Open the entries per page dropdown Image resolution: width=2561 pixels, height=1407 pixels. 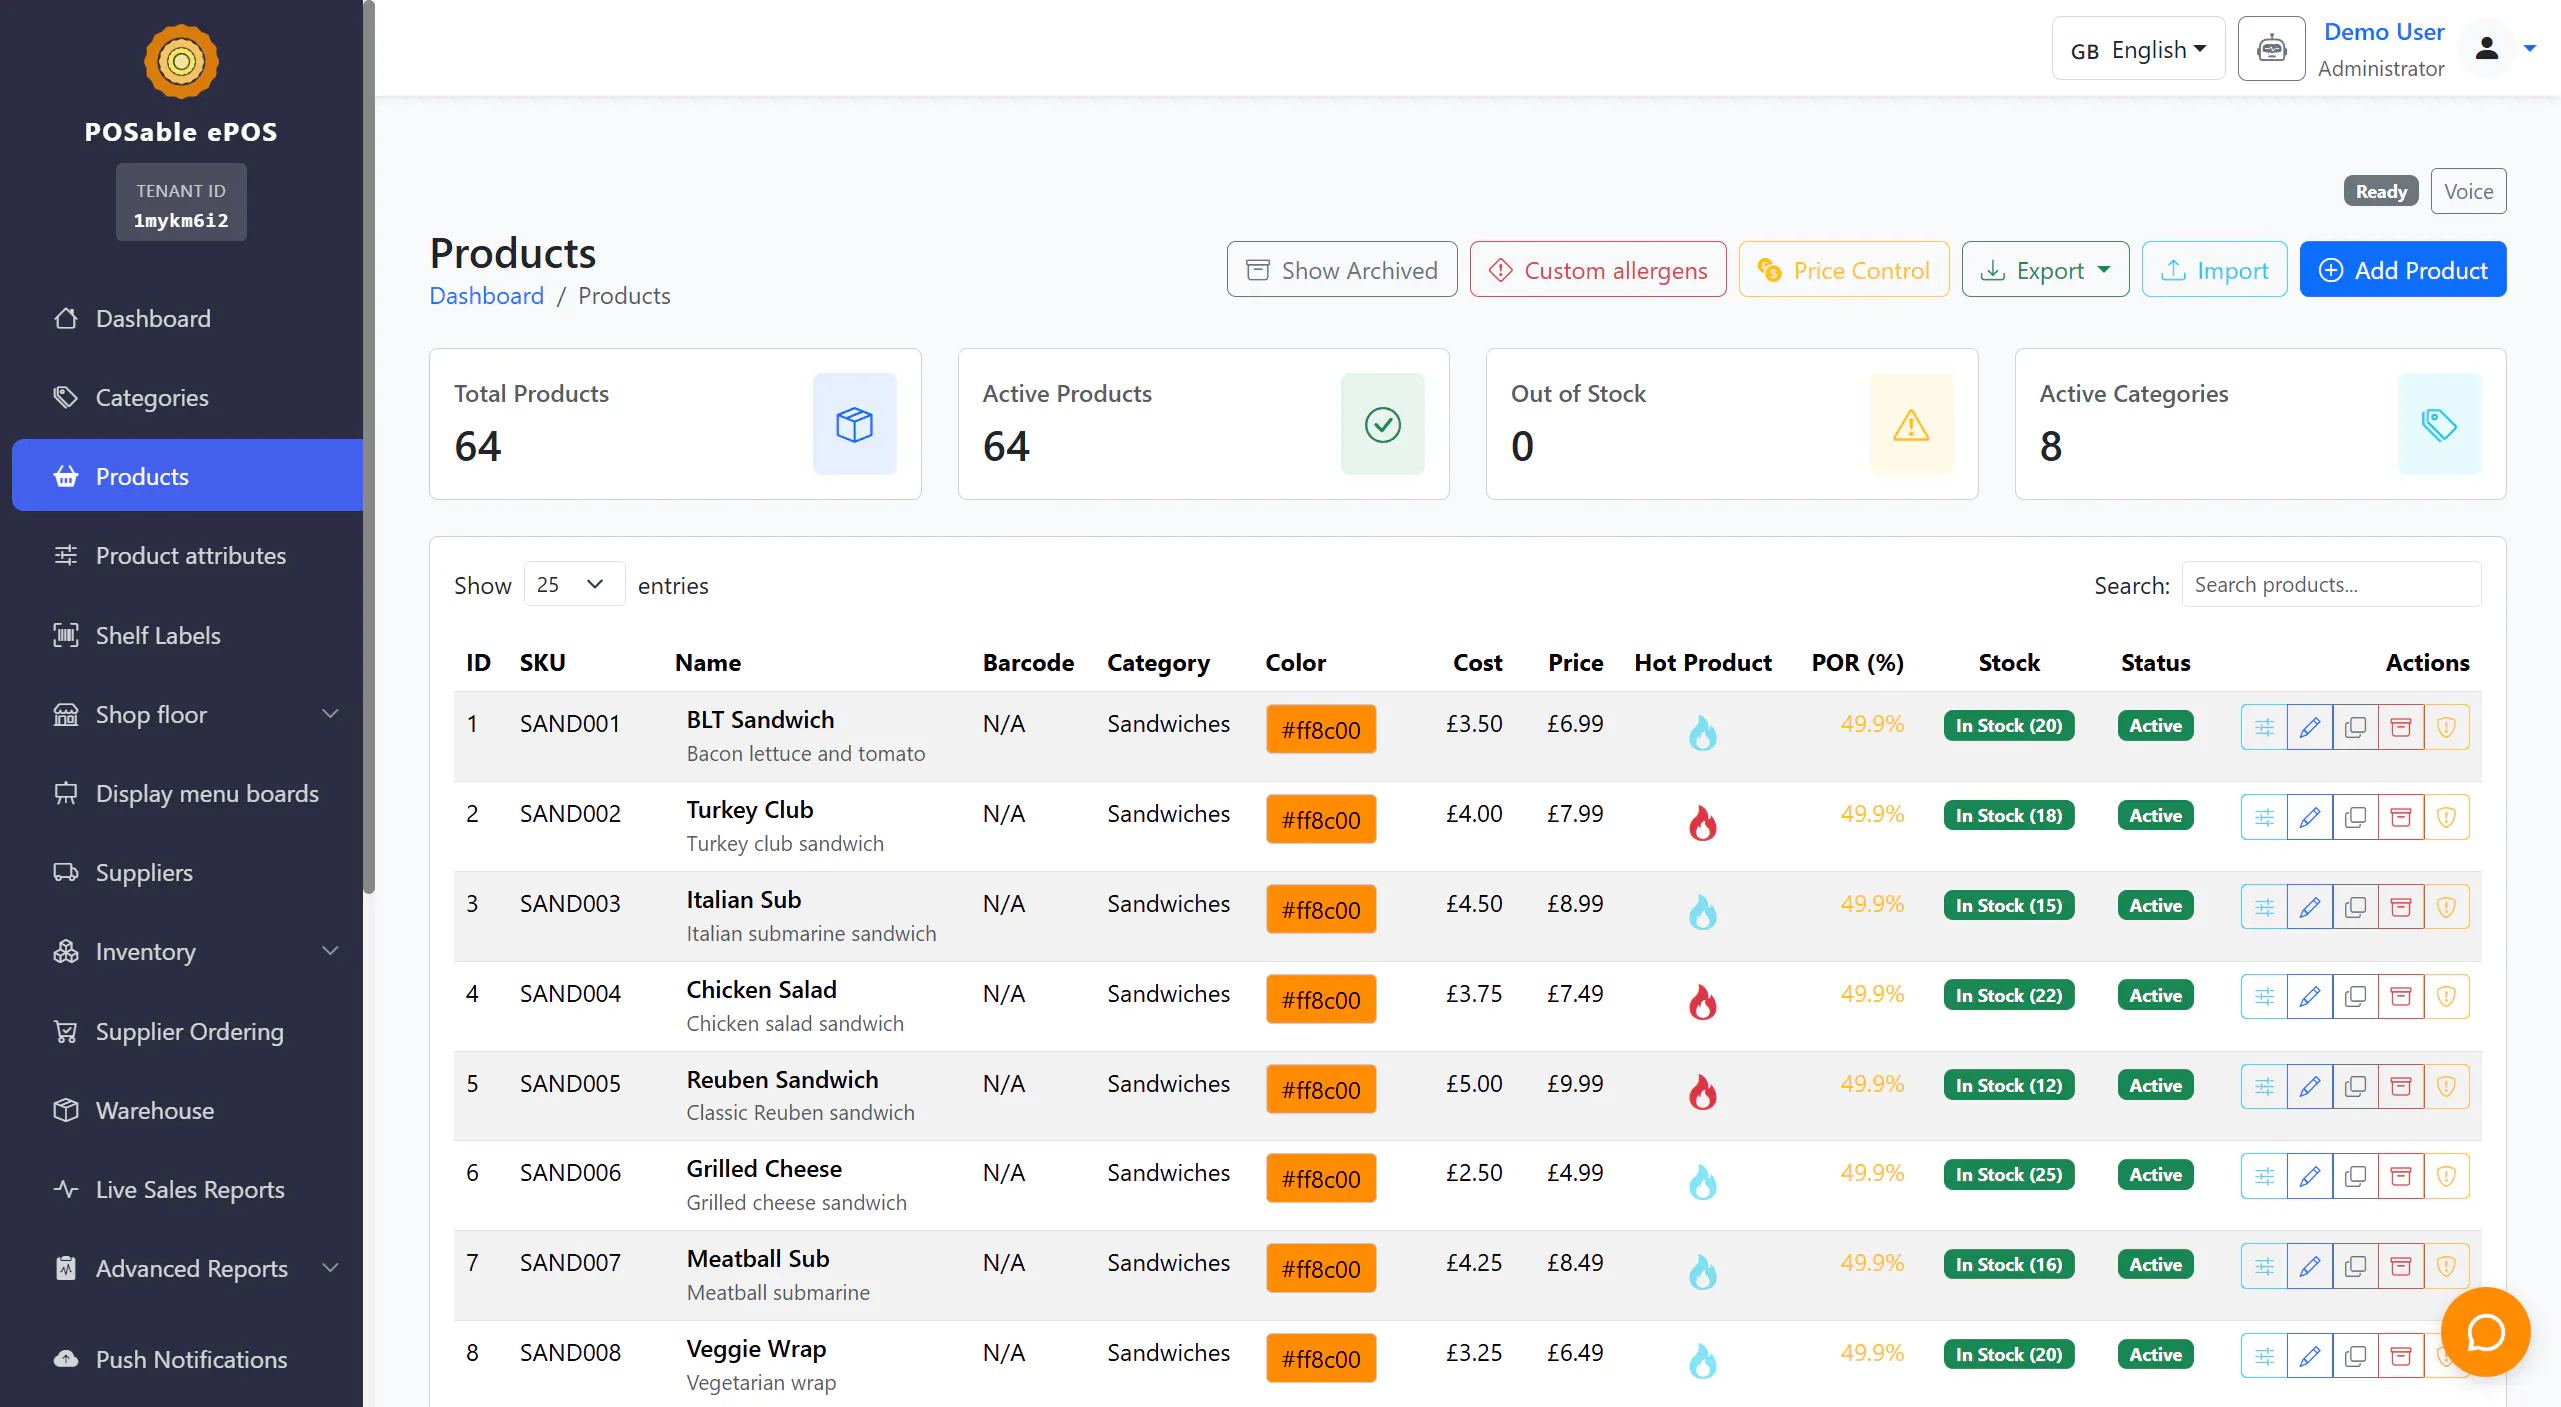point(573,584)
